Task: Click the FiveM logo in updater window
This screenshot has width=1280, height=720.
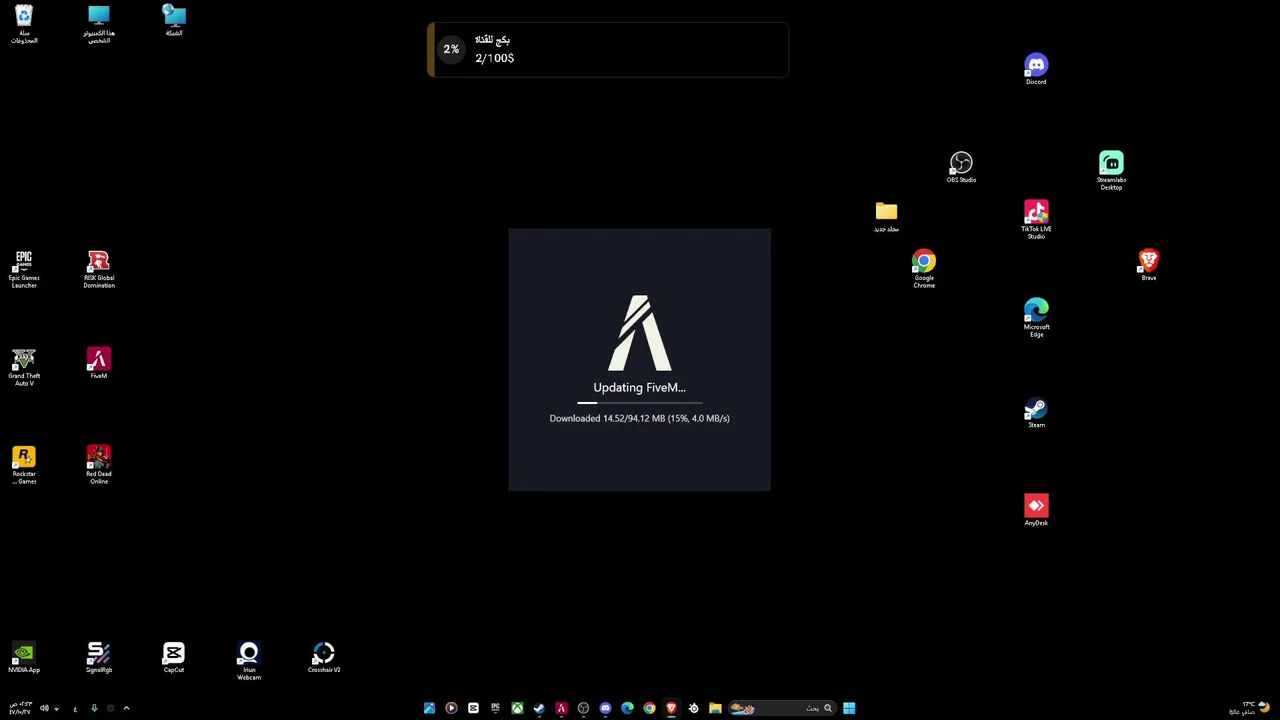Action: coord(639,332)
